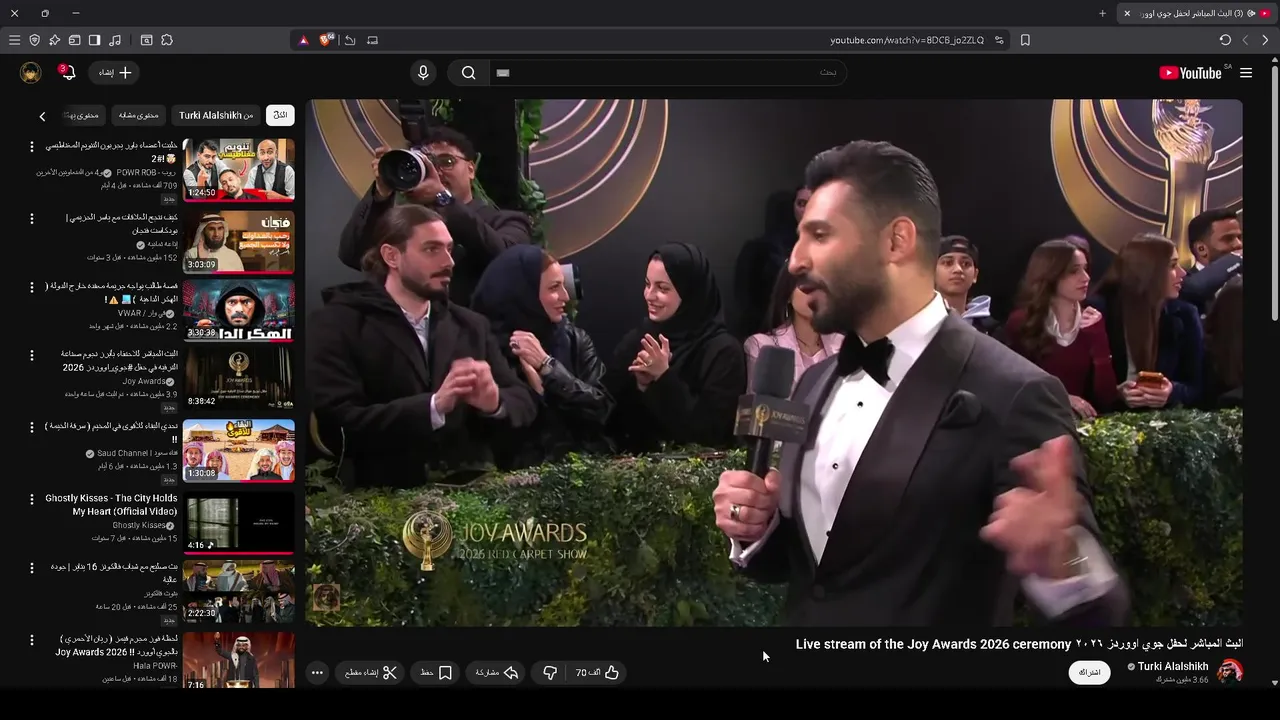Click the tab search icon in the browser toolbar

point(146,40)
